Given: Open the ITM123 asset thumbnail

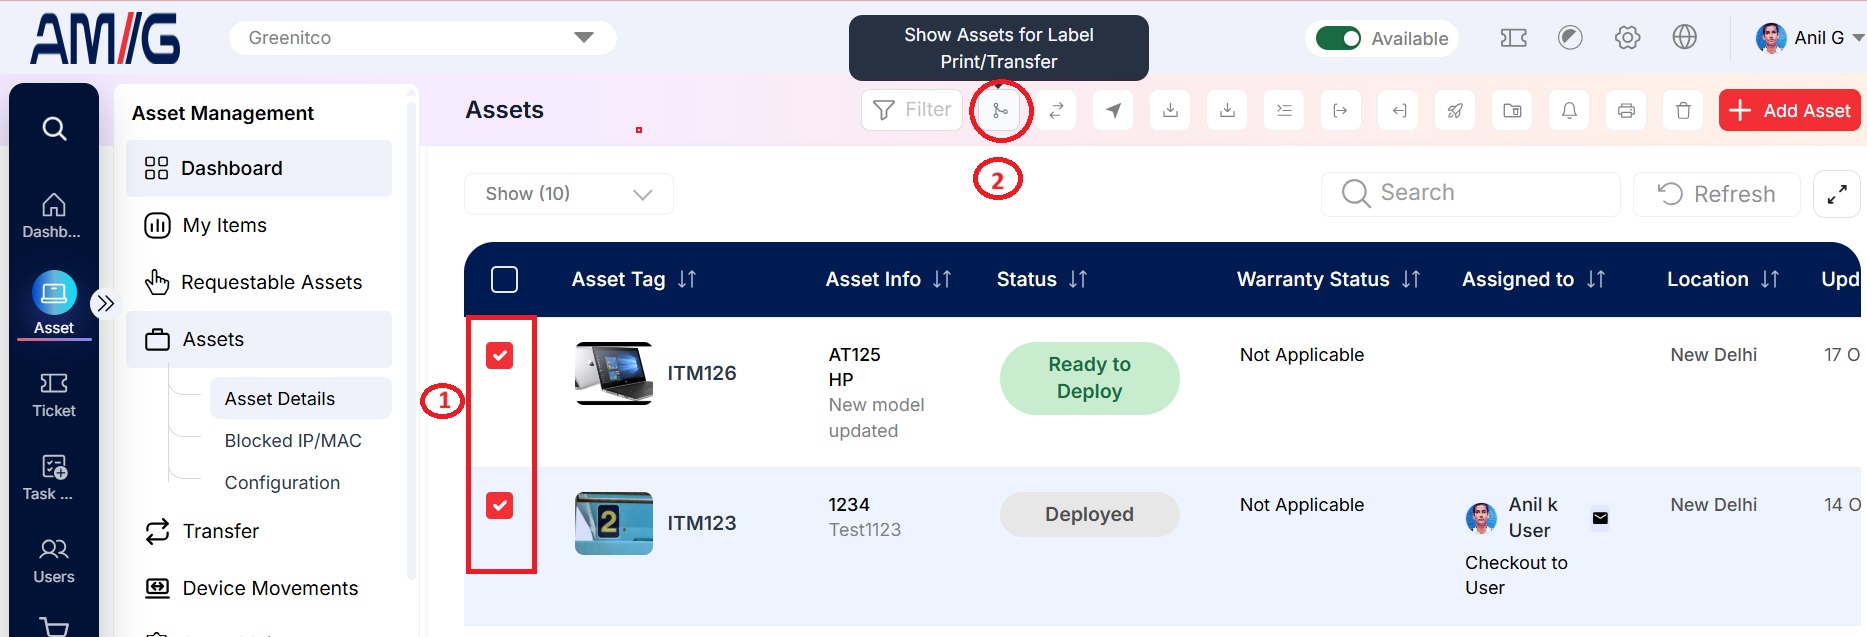Looking at the screenshot, I should pos(614,523).
